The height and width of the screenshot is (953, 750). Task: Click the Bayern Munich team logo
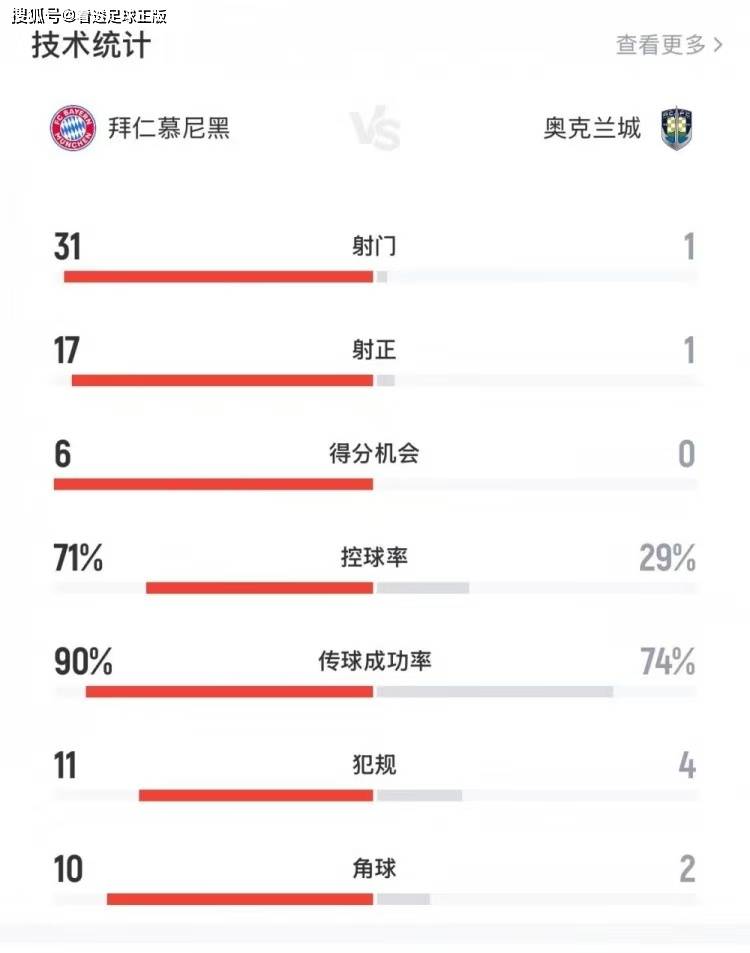(73, 128)
